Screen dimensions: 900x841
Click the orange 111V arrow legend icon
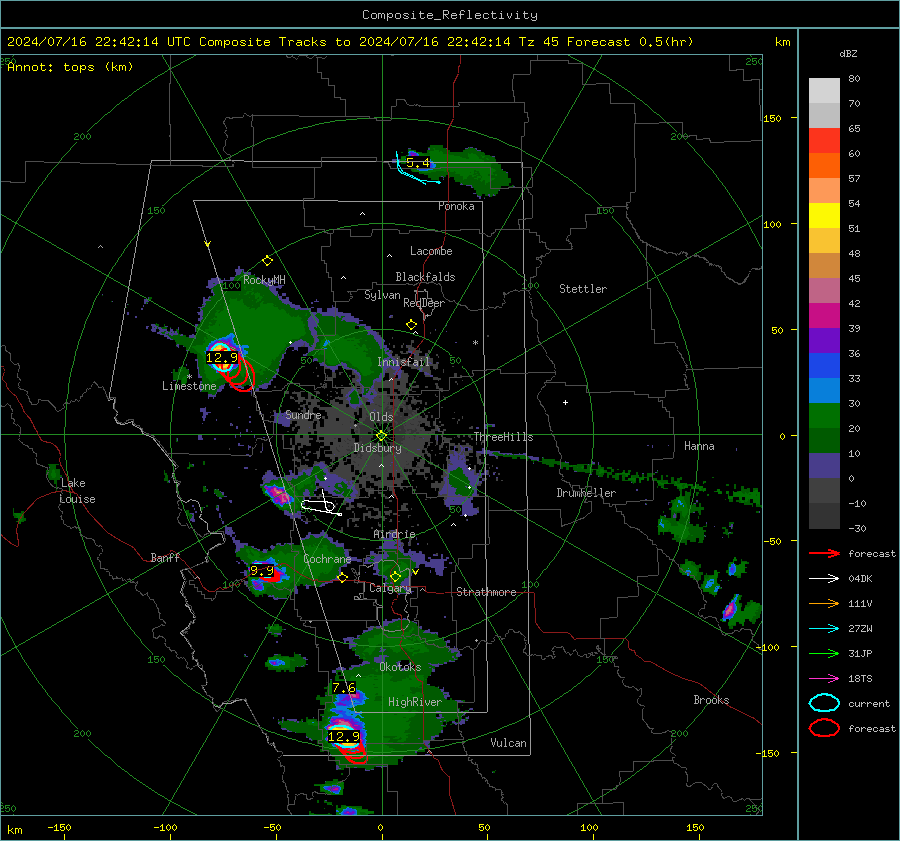[824, 603]
